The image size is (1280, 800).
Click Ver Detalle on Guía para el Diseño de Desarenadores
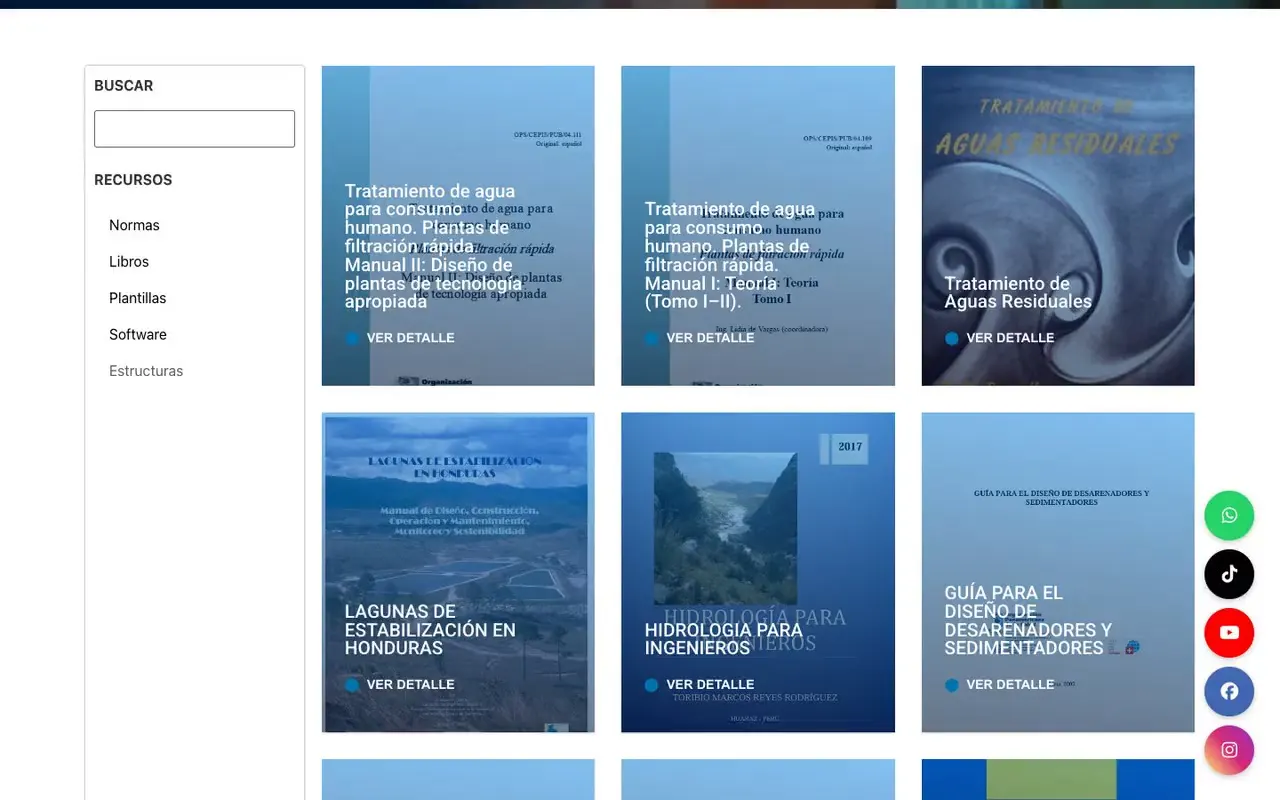(x=1010, y=685)
